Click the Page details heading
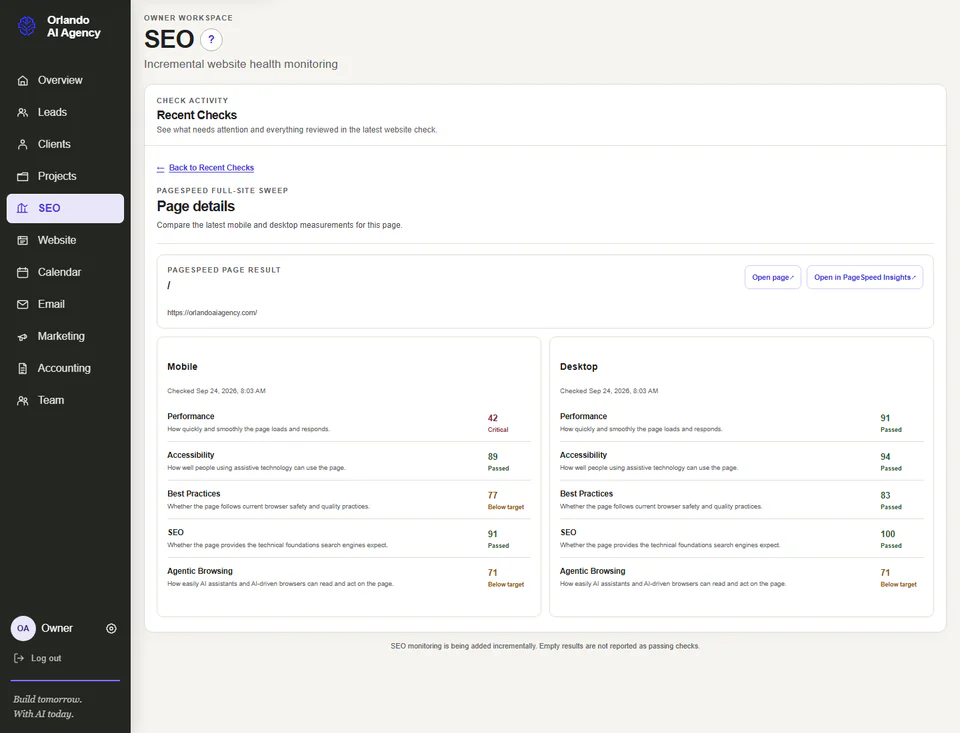Screen dimensions: 960x733 [196, 206]
